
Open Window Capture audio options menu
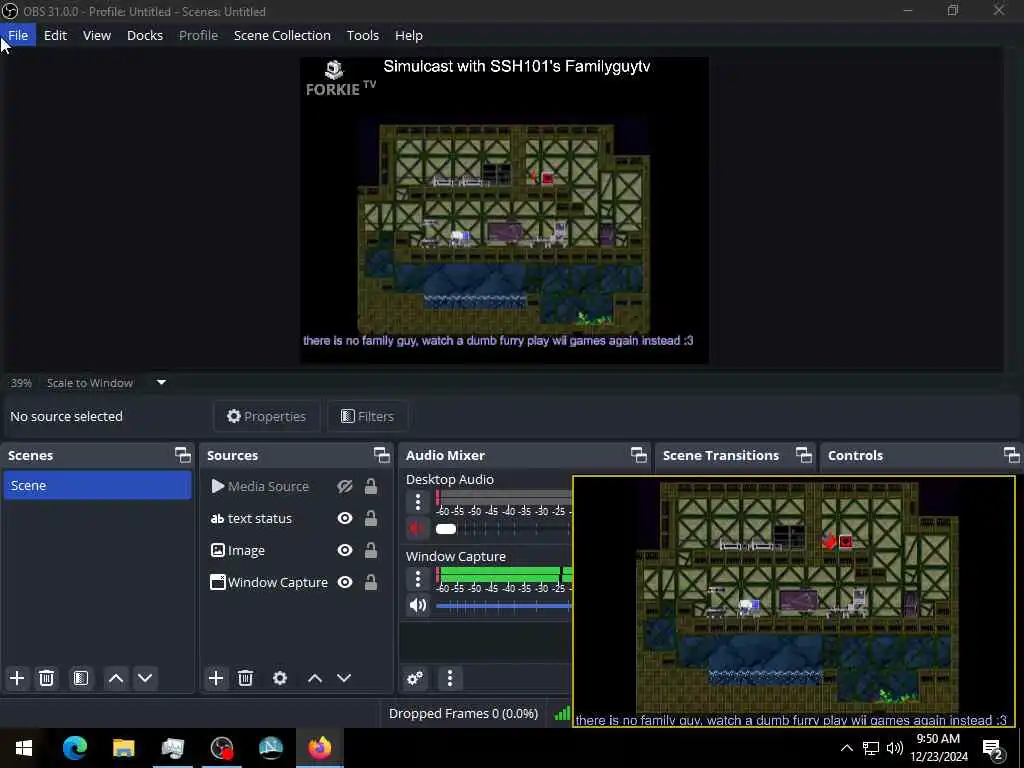click(x=418, y=579)
